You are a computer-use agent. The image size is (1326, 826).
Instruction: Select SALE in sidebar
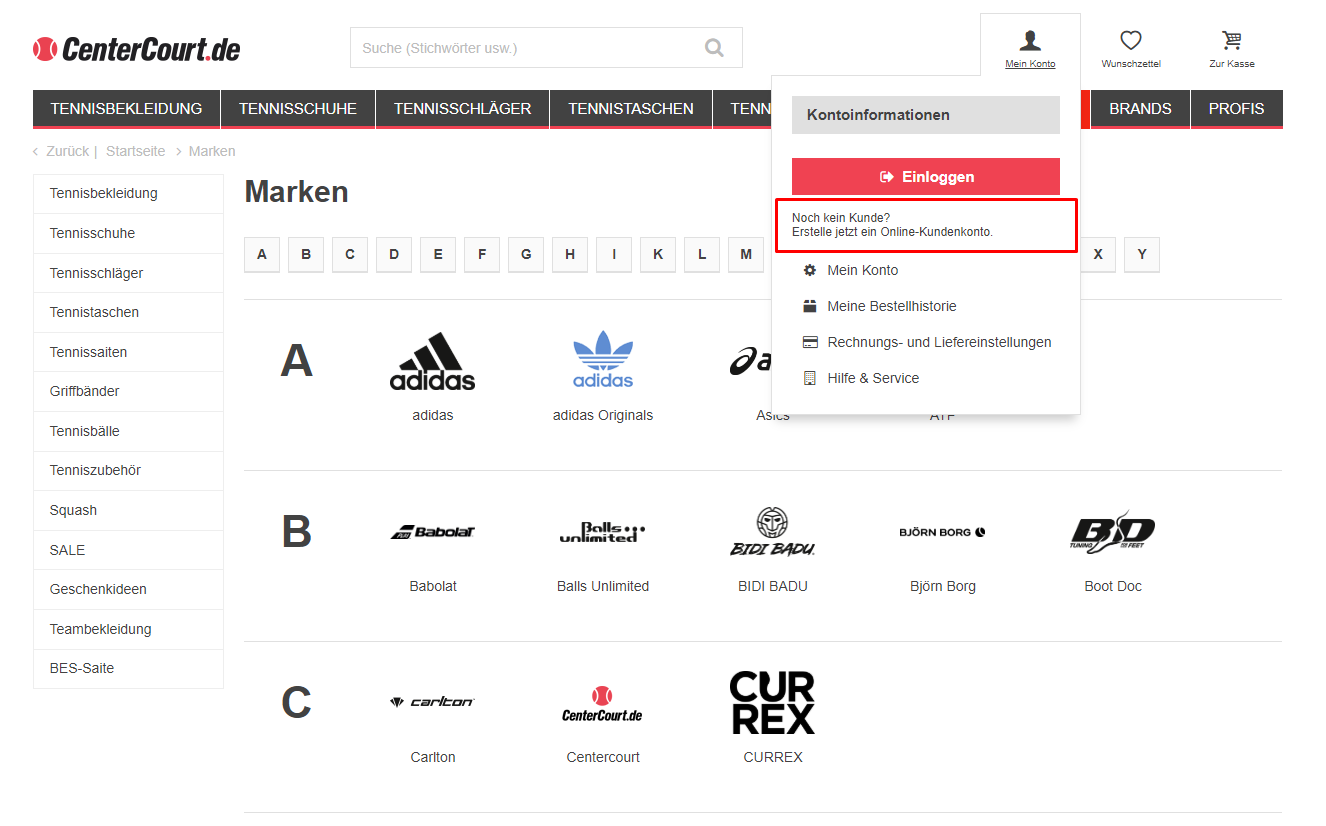128,550
